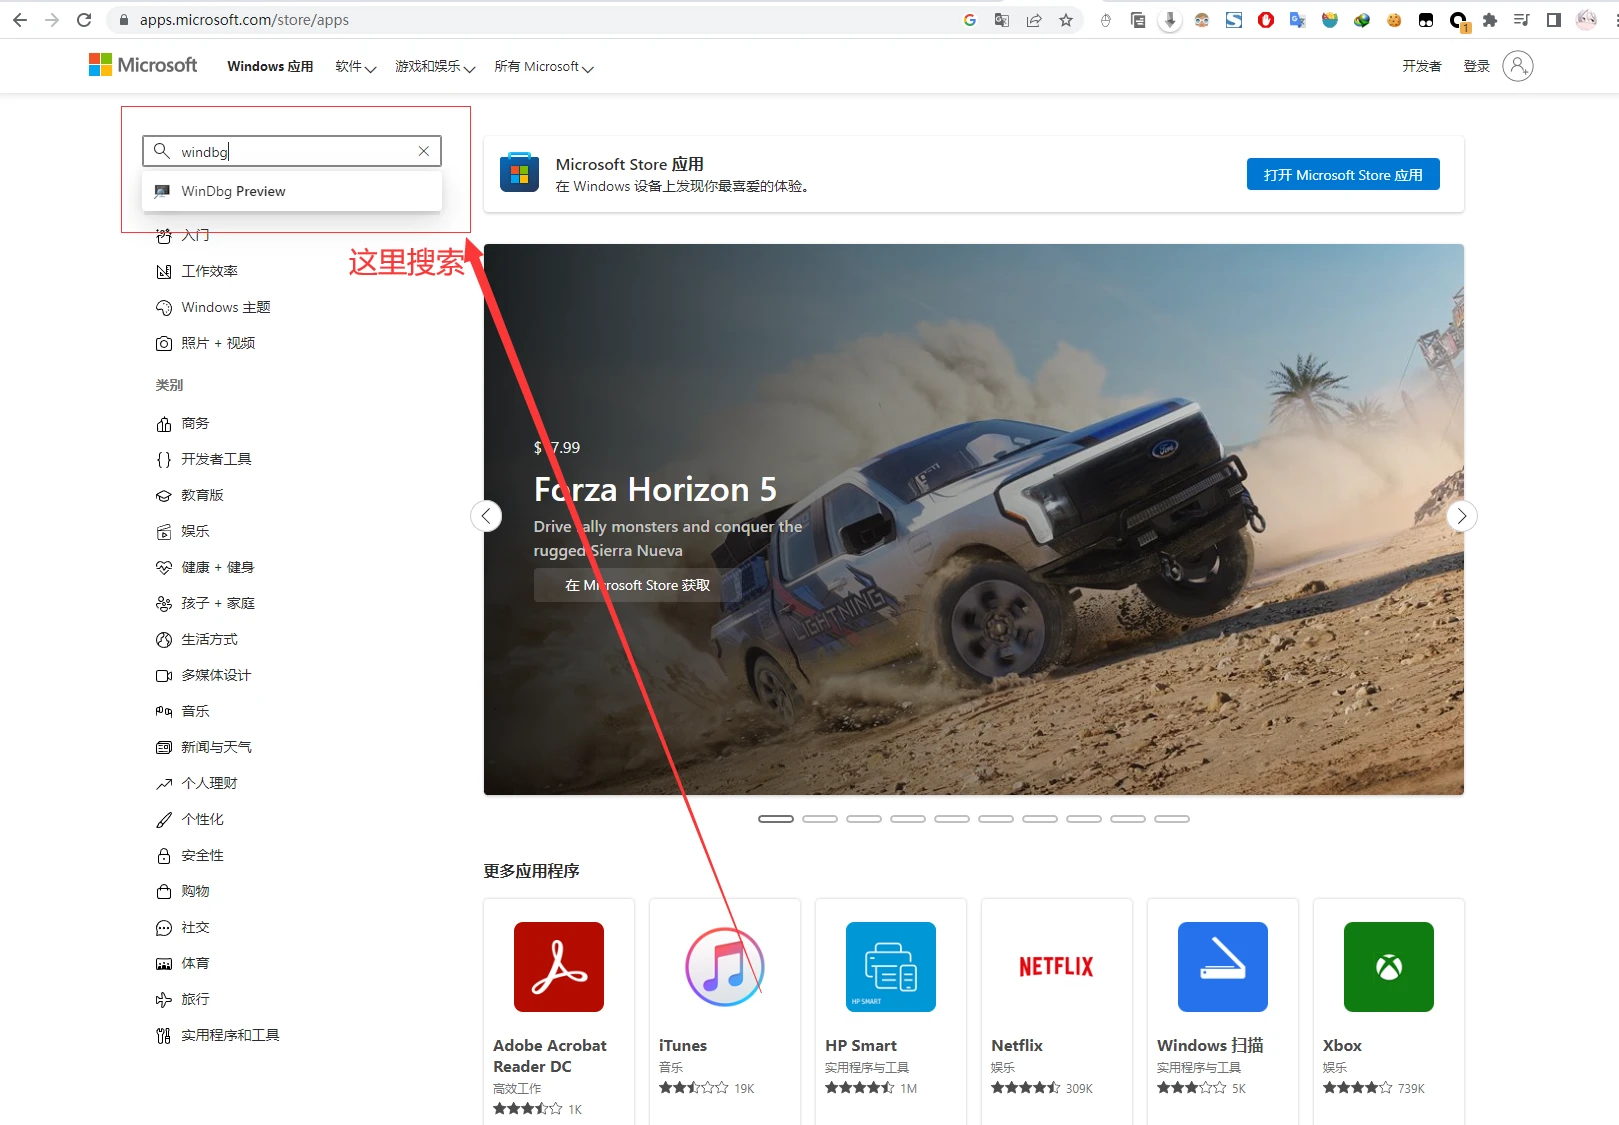Open the iTunes app tile
The width and height of the screenshot is (1619, 1125).
(x=725, y=1011)
